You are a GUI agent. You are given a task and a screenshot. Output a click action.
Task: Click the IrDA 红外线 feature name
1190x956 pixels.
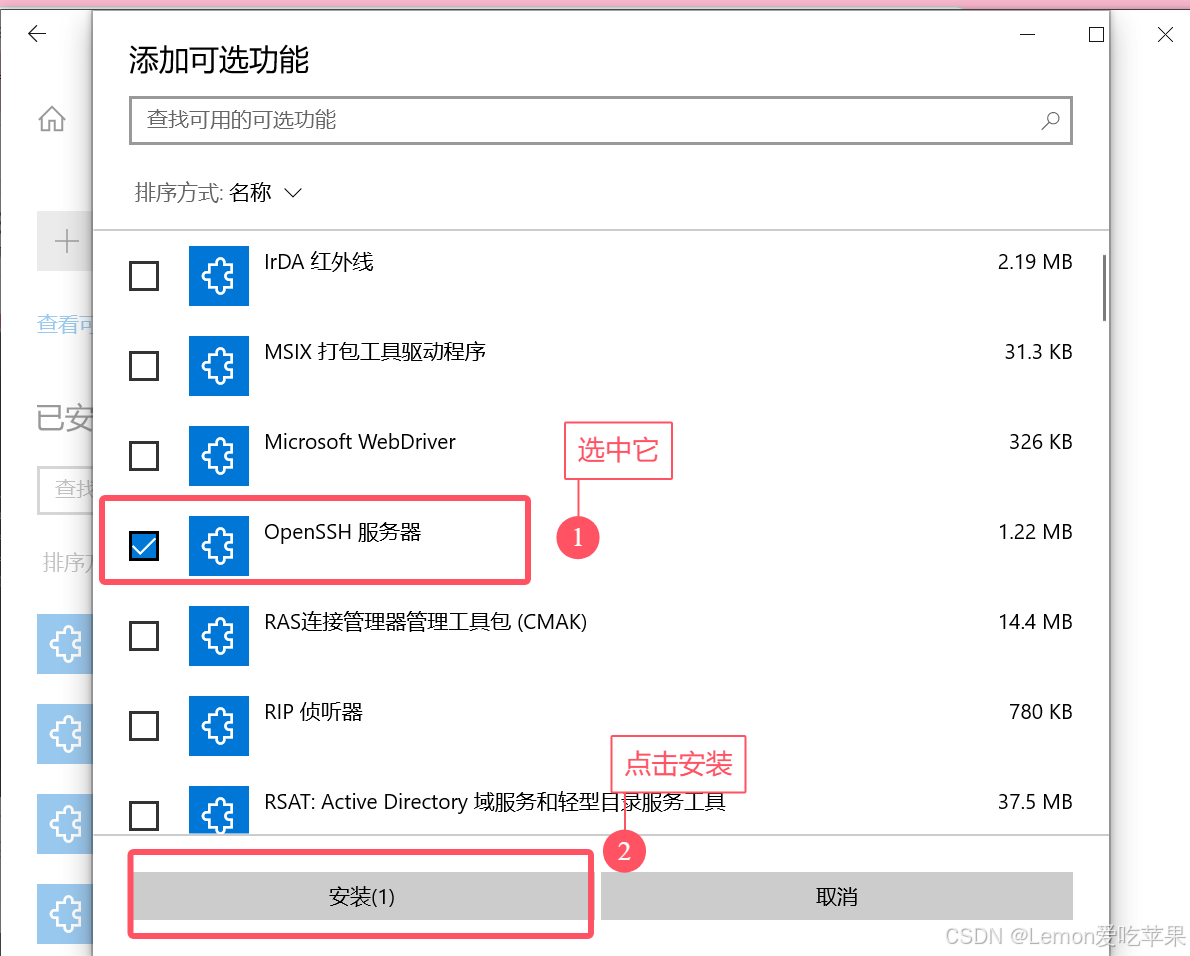pyautogui.click(x=319, y=262)
